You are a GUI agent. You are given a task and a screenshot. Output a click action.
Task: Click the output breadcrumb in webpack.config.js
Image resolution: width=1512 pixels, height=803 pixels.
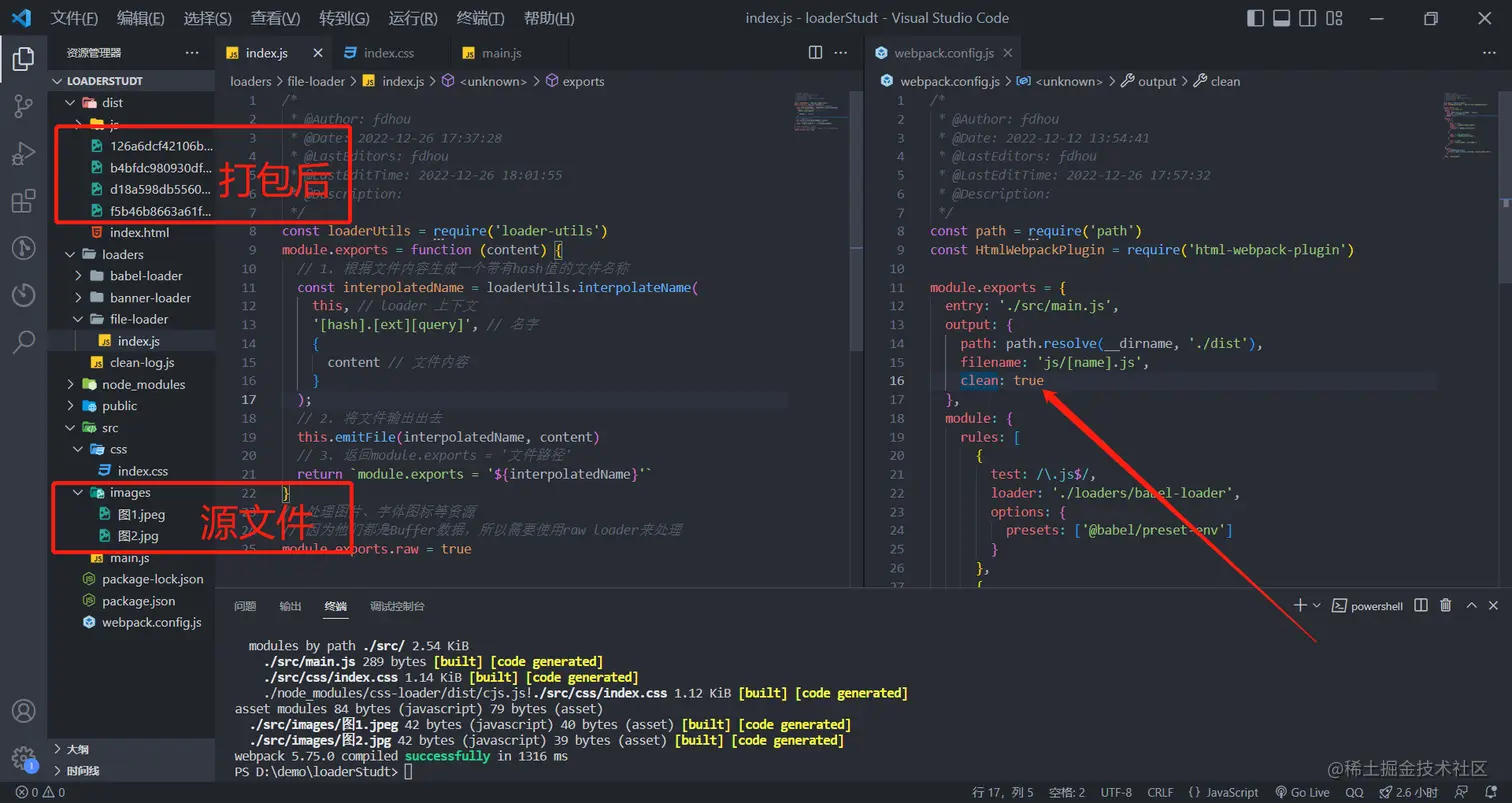point(1149,81)
